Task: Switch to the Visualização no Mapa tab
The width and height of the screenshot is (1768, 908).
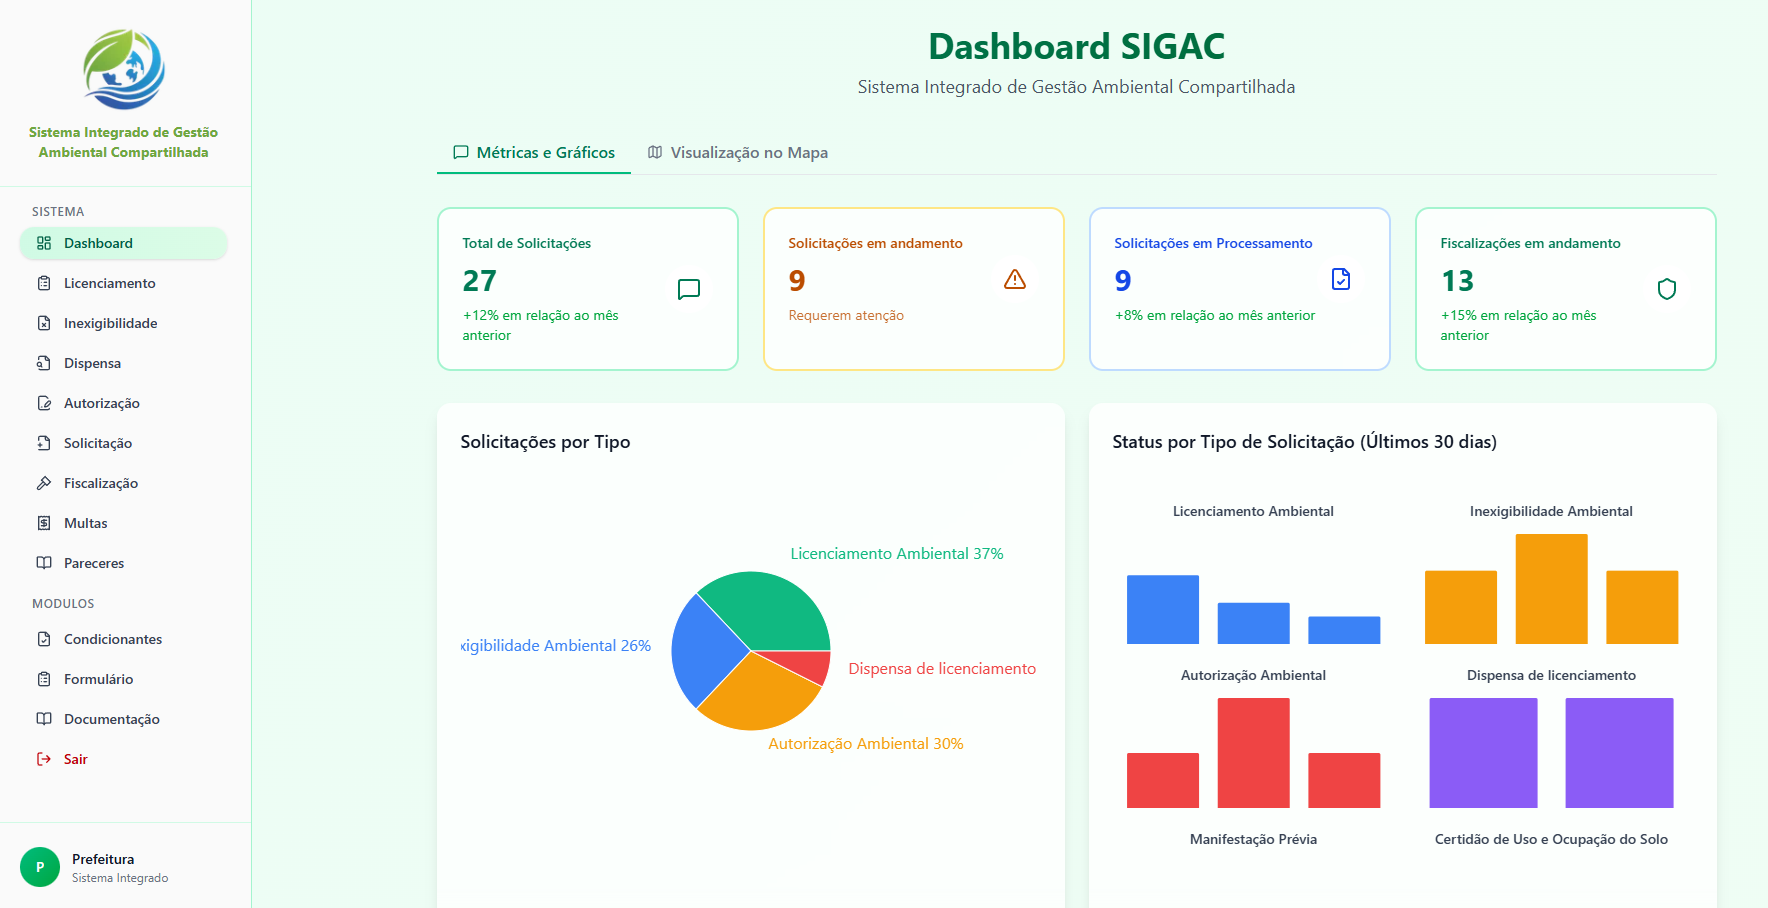Action: 738,152
